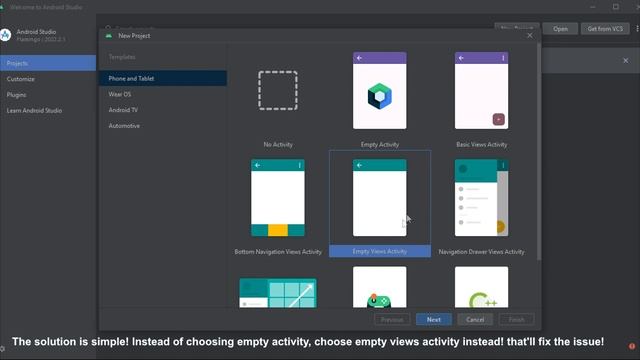Click the Templates heading text
The height and width of the screenshot is (360, 640).
pos(122,57)
